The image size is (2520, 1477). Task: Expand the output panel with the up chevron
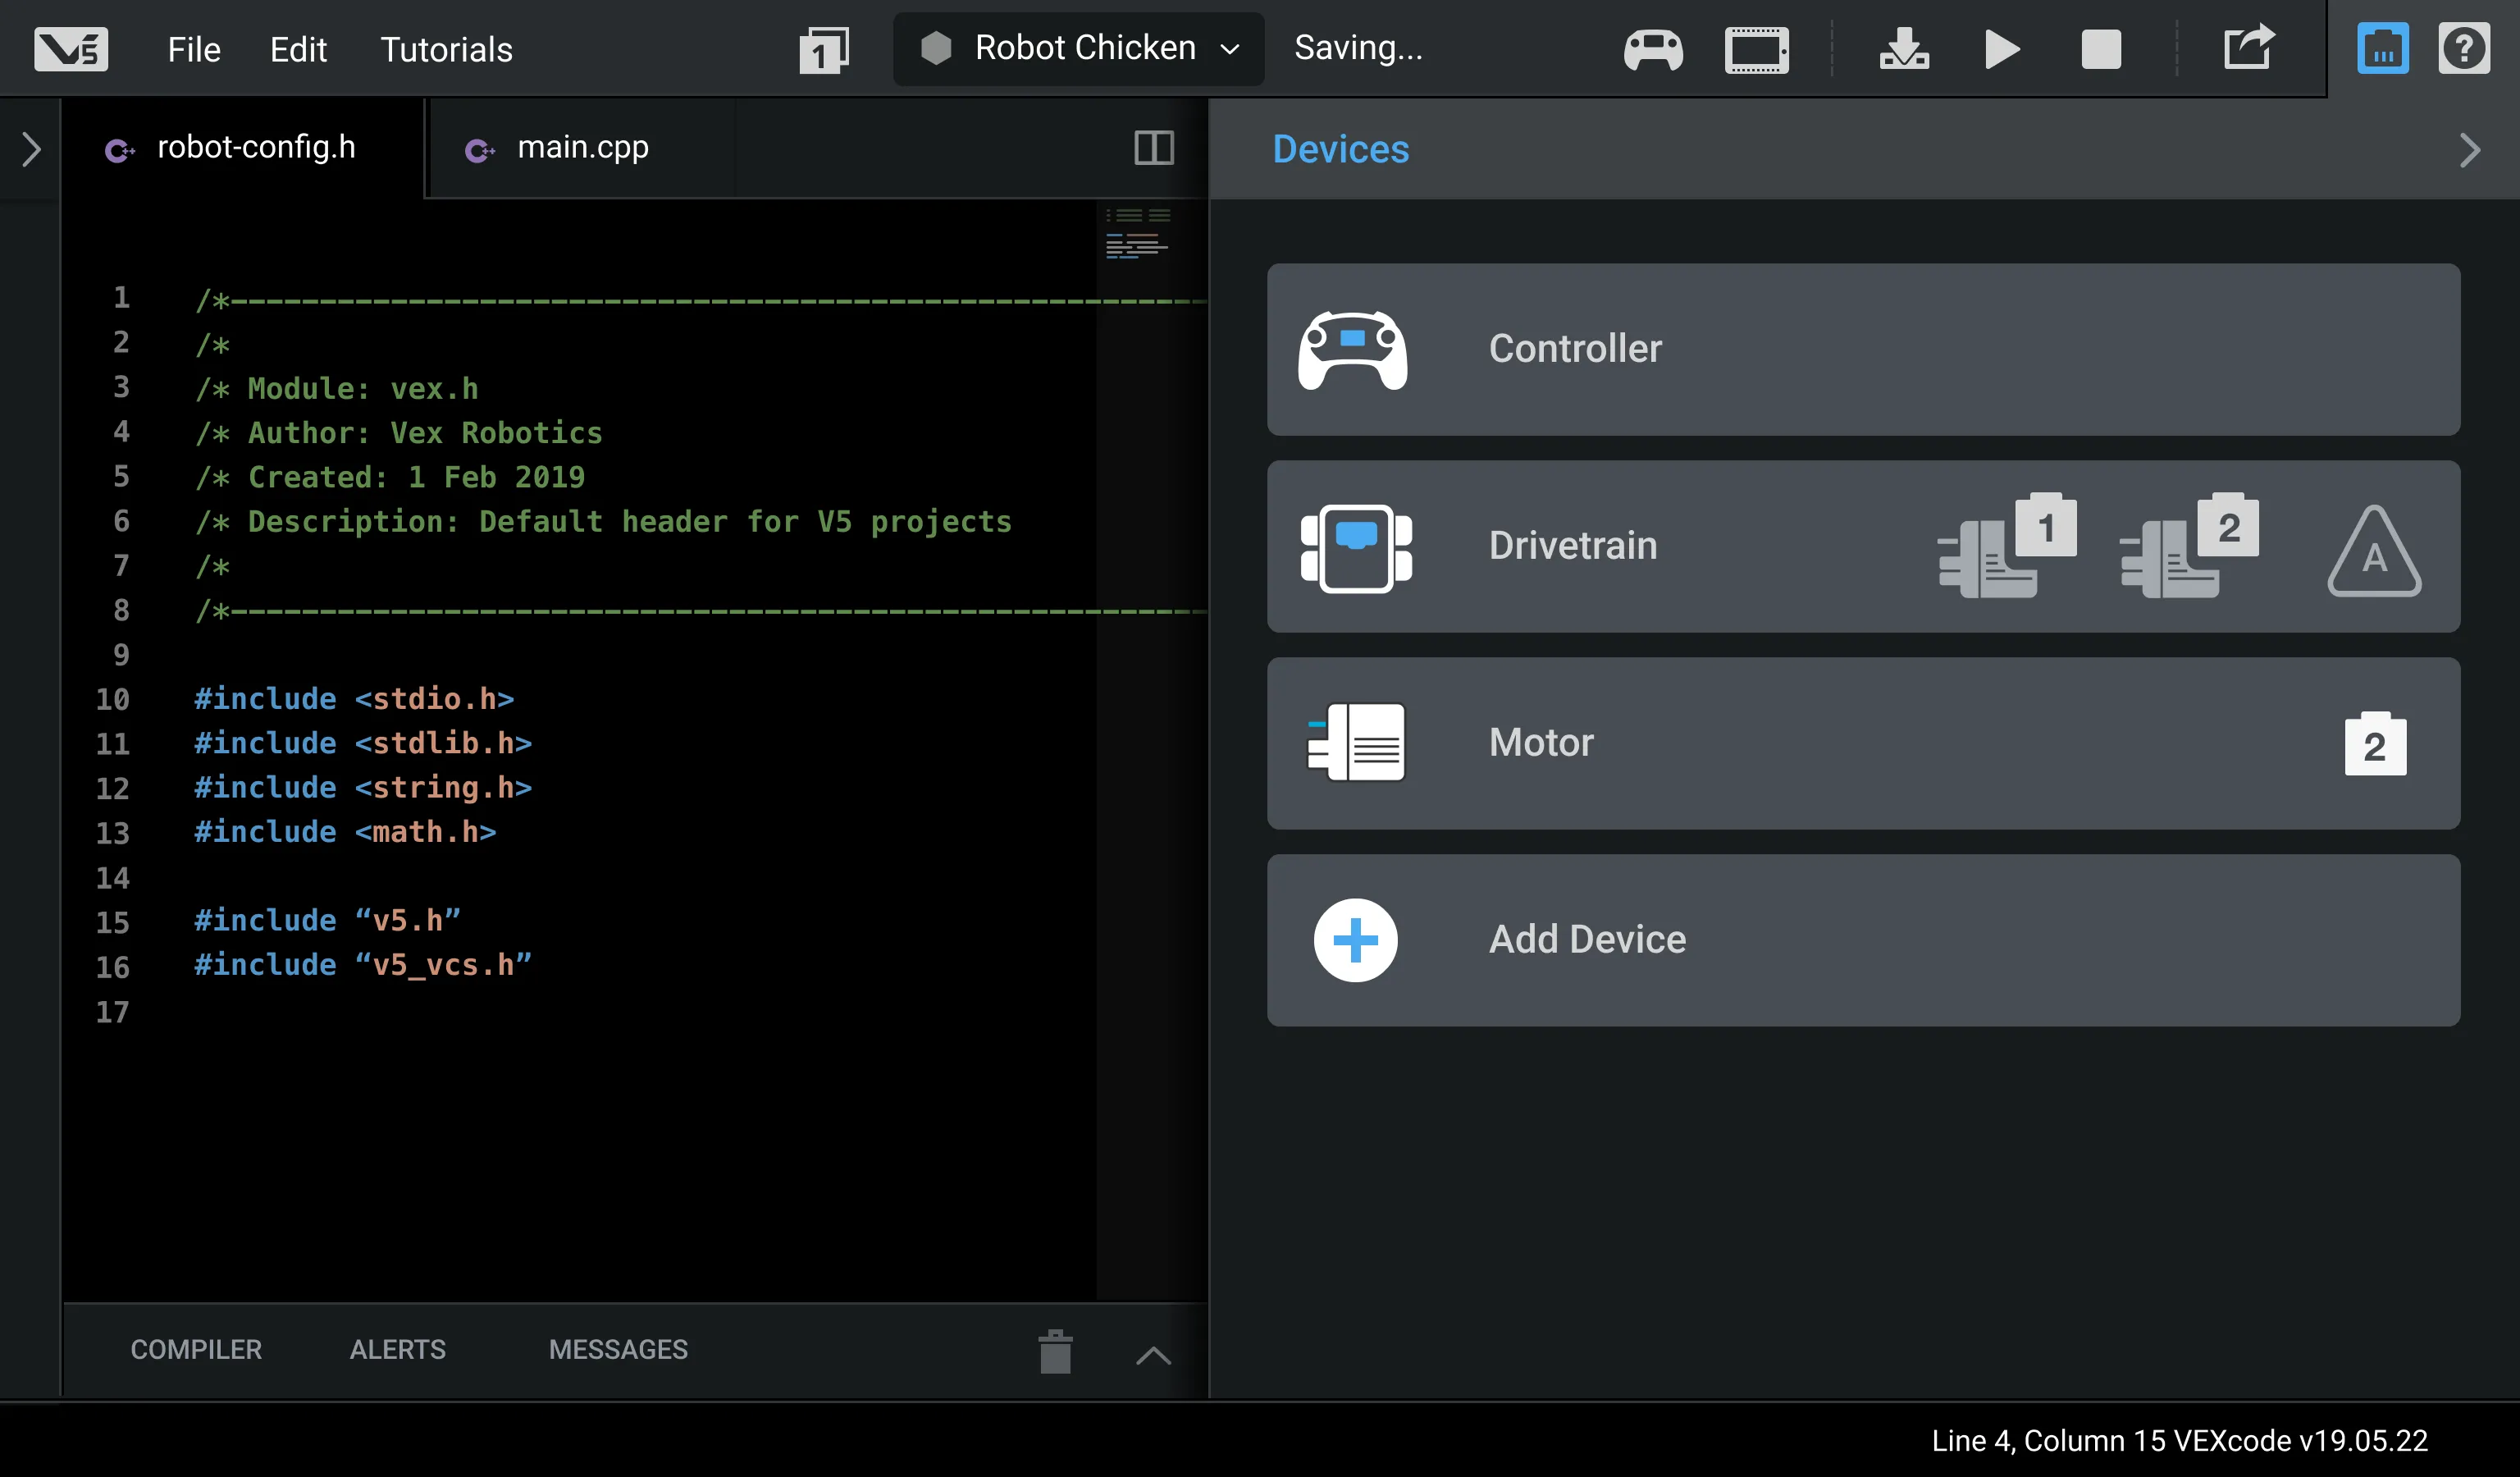pyautogui.click(x=1153, y=1356)
